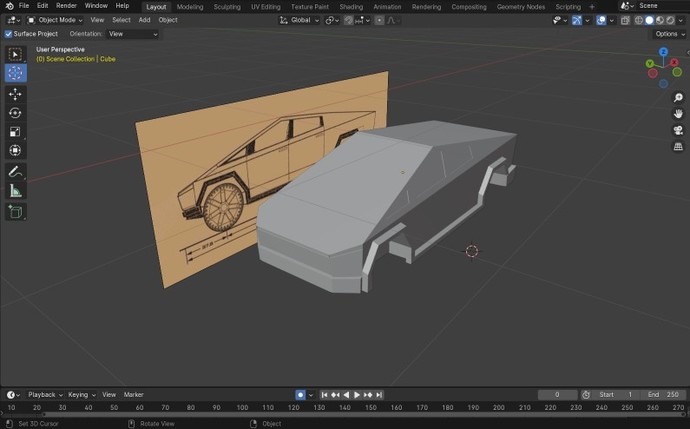Click the pan hand viewport icon
This screenshot has width=690, height=429.
pos(678,114)
